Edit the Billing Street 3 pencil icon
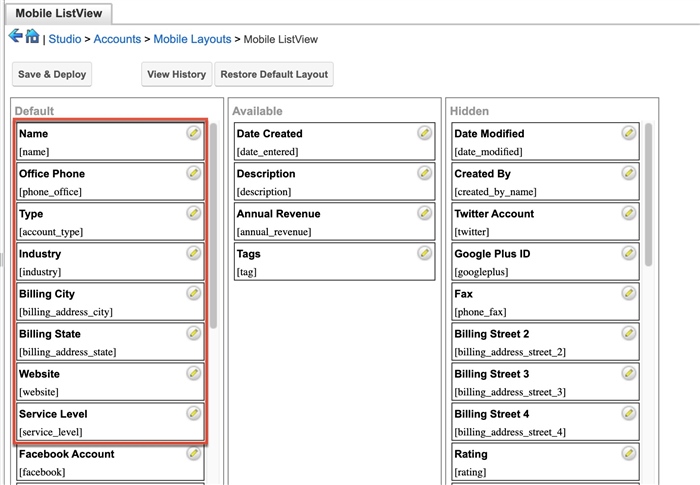Screen dimensions: 700x485 [629, 373]
